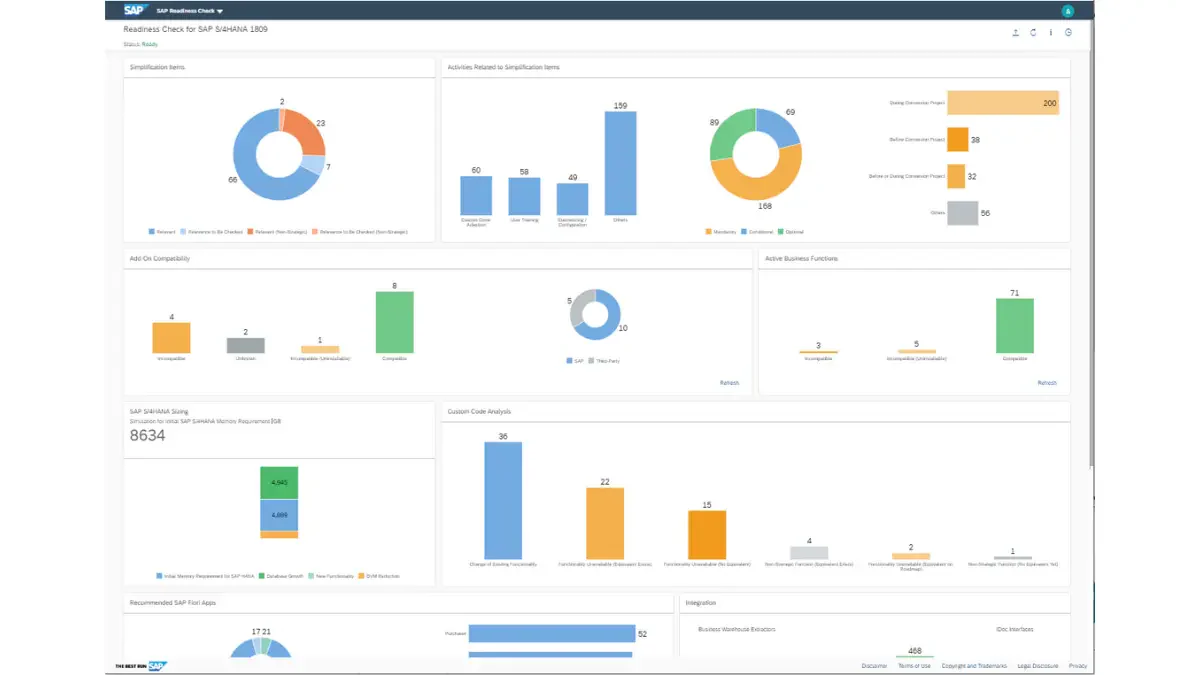Screen dimensions: 1200x675
Task: Select the green Compatible add-on bar (8)
Action: (394, 322)
